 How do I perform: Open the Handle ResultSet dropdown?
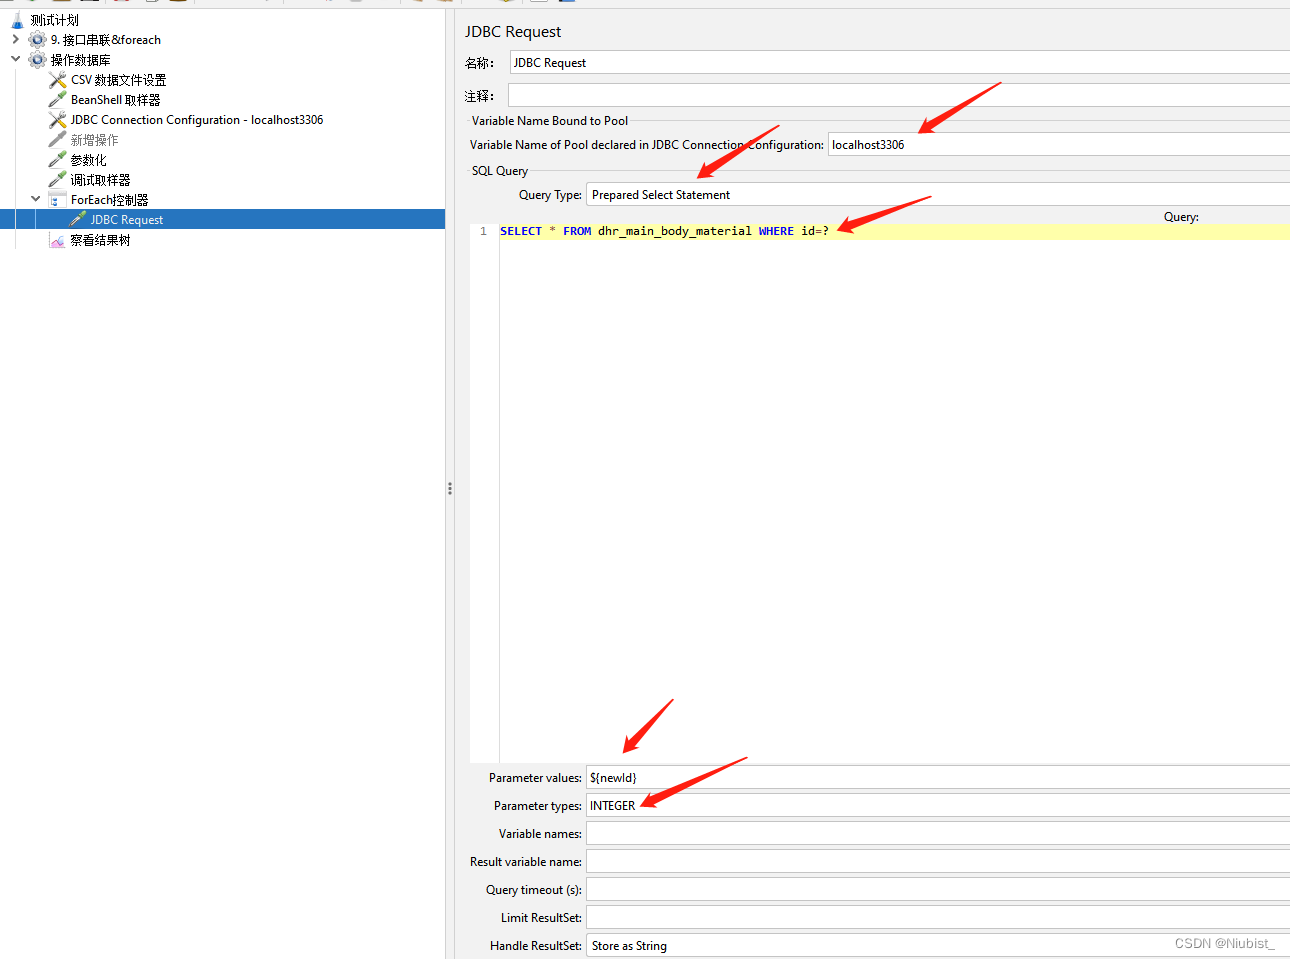tap(938, 946)
